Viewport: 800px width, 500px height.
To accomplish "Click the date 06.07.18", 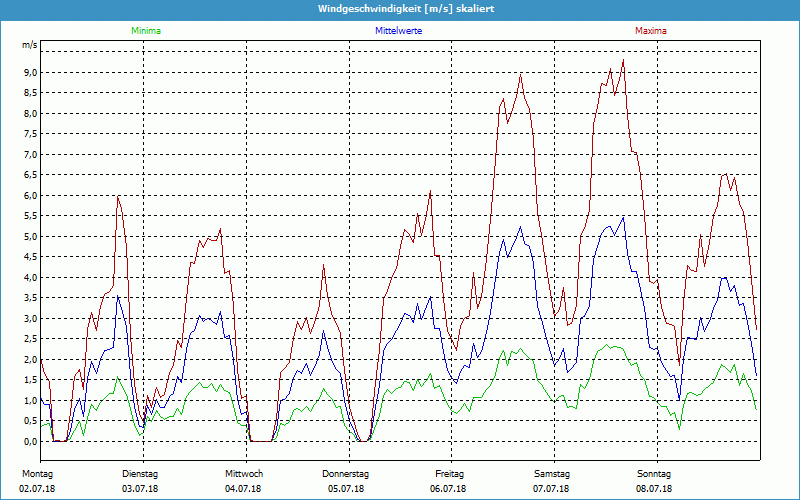I will [x=448, y=489].
